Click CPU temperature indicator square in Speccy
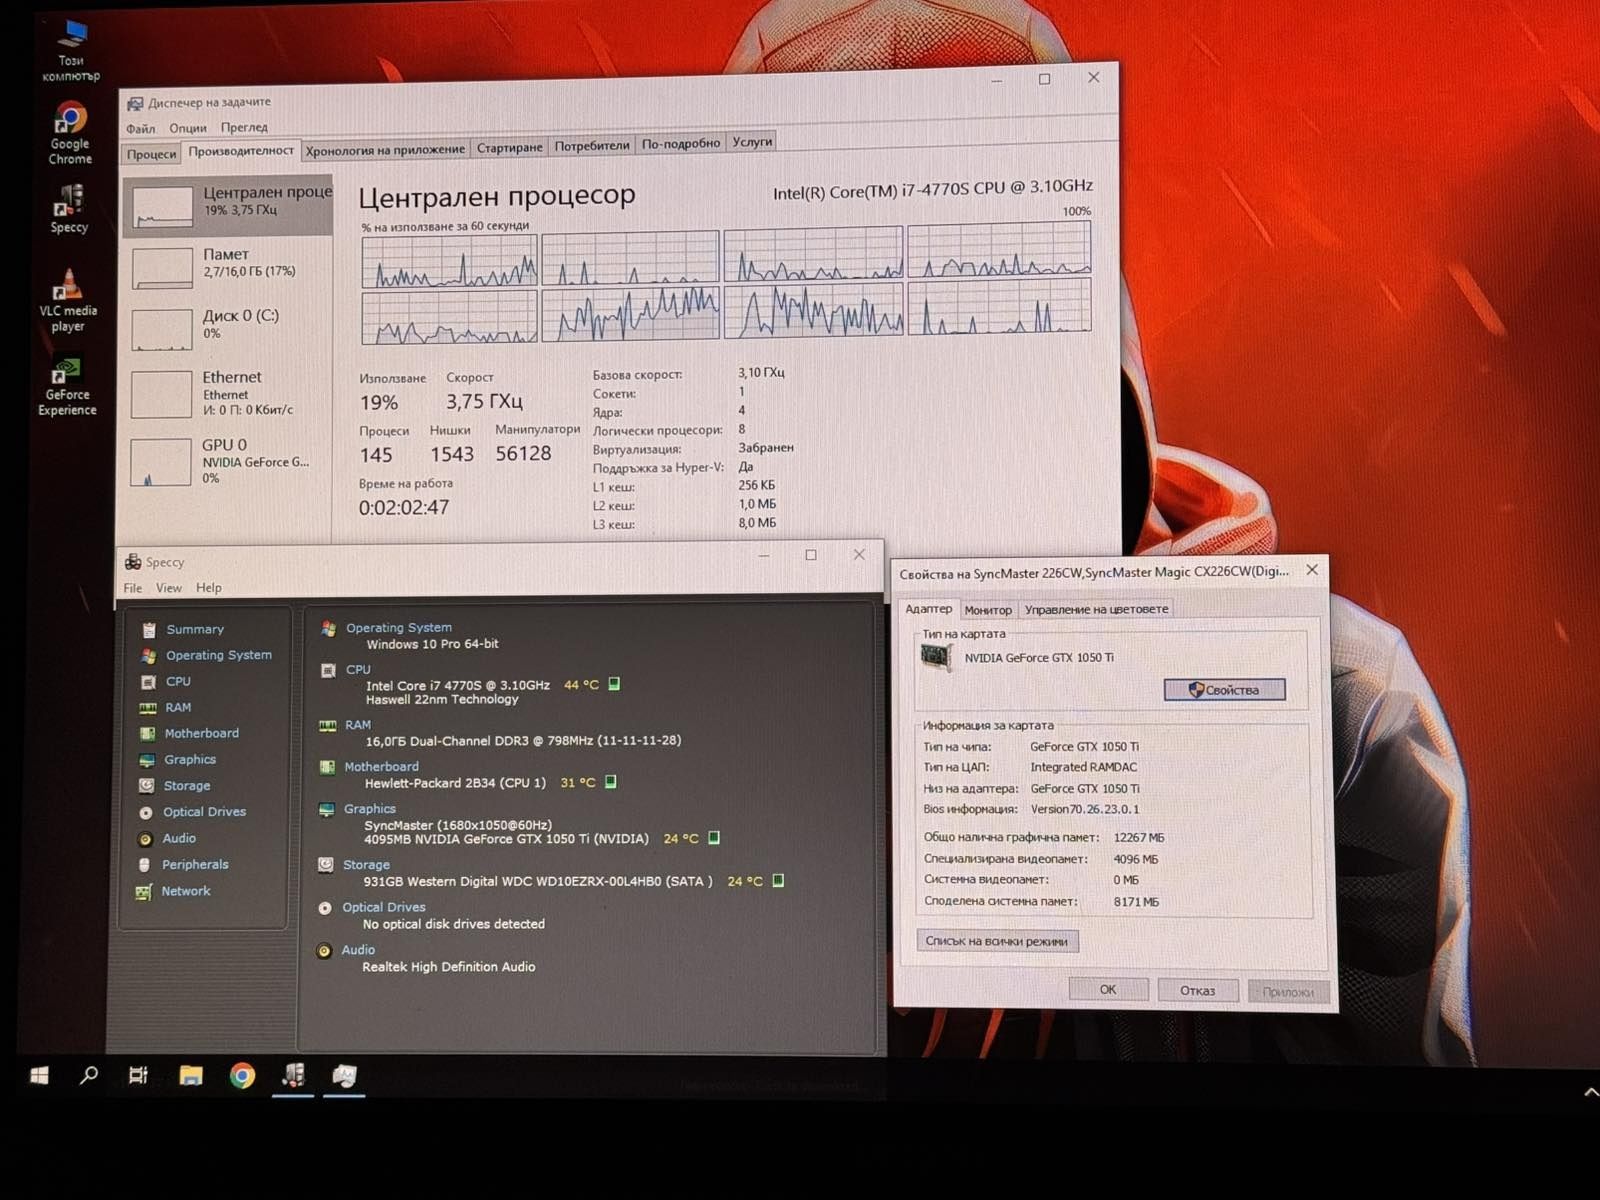The image size is (1600, 1200). (x=614, y=684)
